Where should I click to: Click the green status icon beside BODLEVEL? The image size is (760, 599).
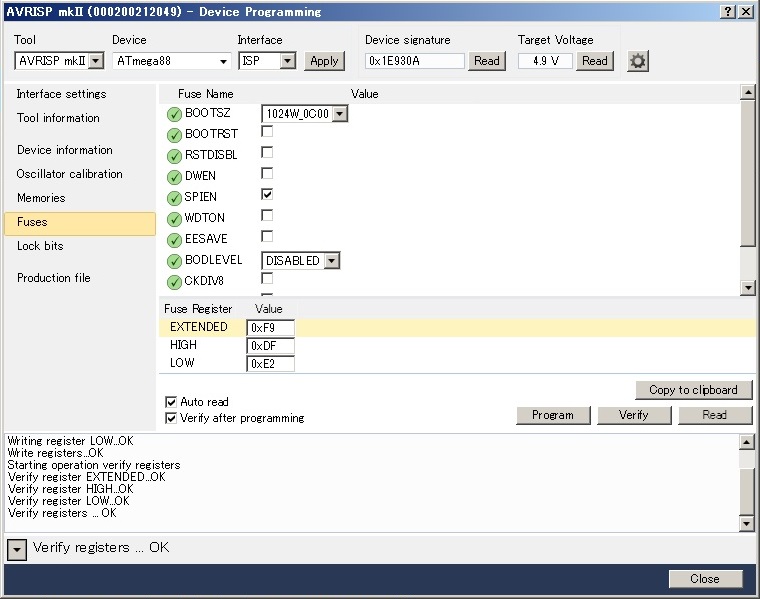pyautogui.click(x=174, y=261)
